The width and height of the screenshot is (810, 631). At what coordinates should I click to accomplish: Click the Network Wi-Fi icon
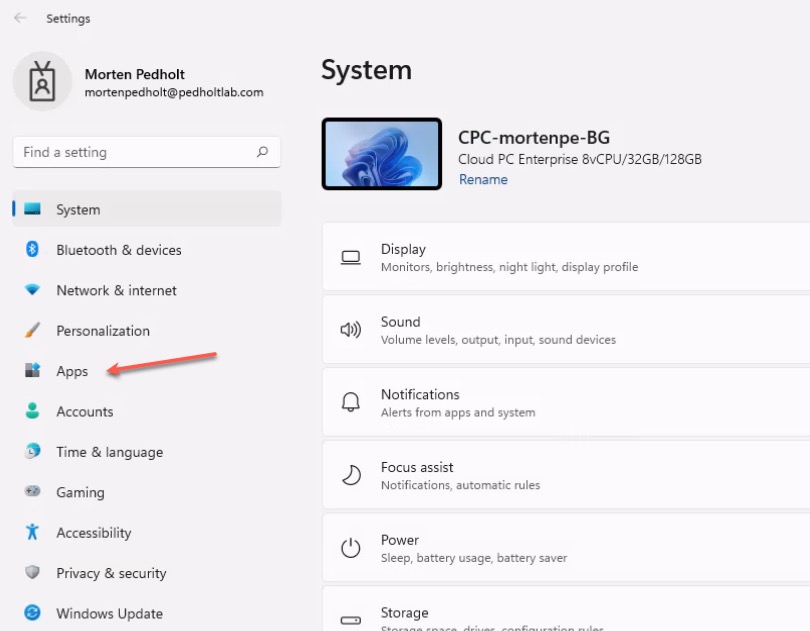32,289
